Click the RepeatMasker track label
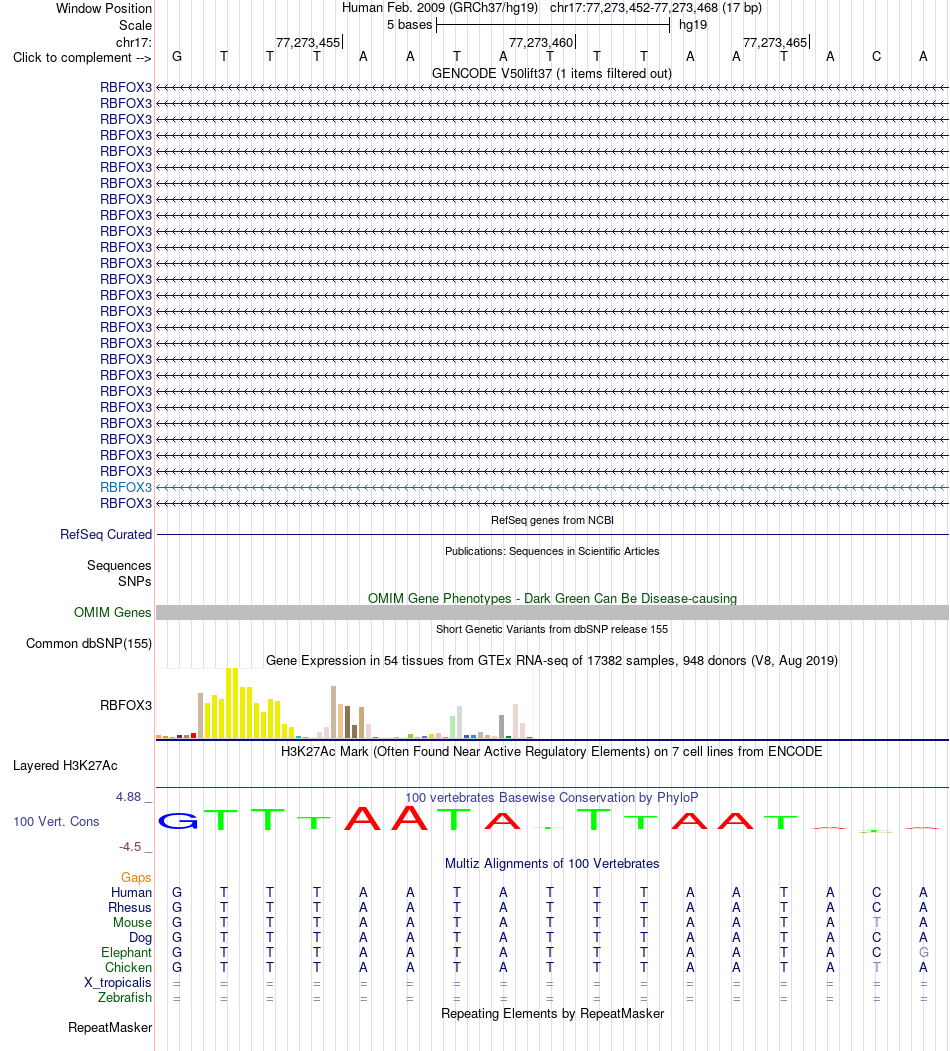The image size is (950, 1051). (110, 1028)
